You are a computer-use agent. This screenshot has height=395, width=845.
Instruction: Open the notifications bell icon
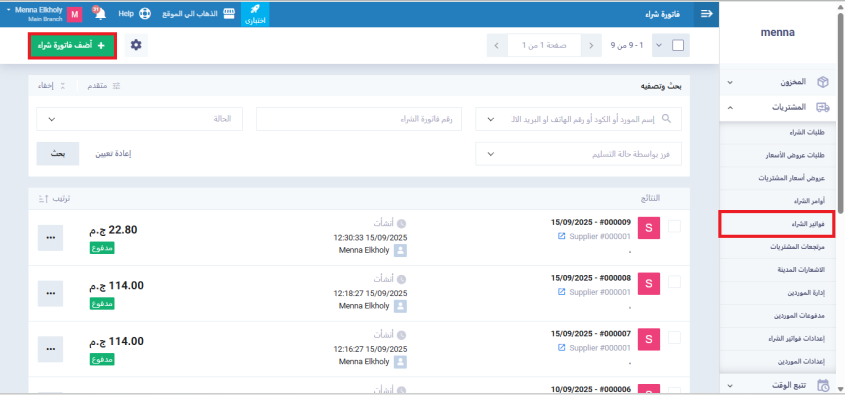99,14
